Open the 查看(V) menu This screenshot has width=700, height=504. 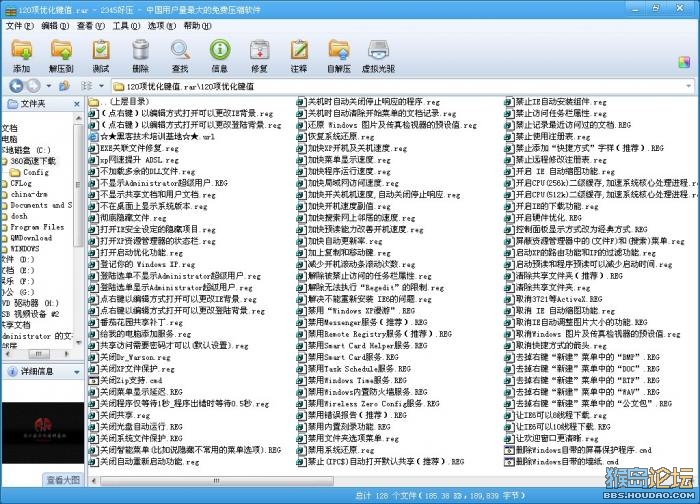pyautogui.click(x=91, y=26)
